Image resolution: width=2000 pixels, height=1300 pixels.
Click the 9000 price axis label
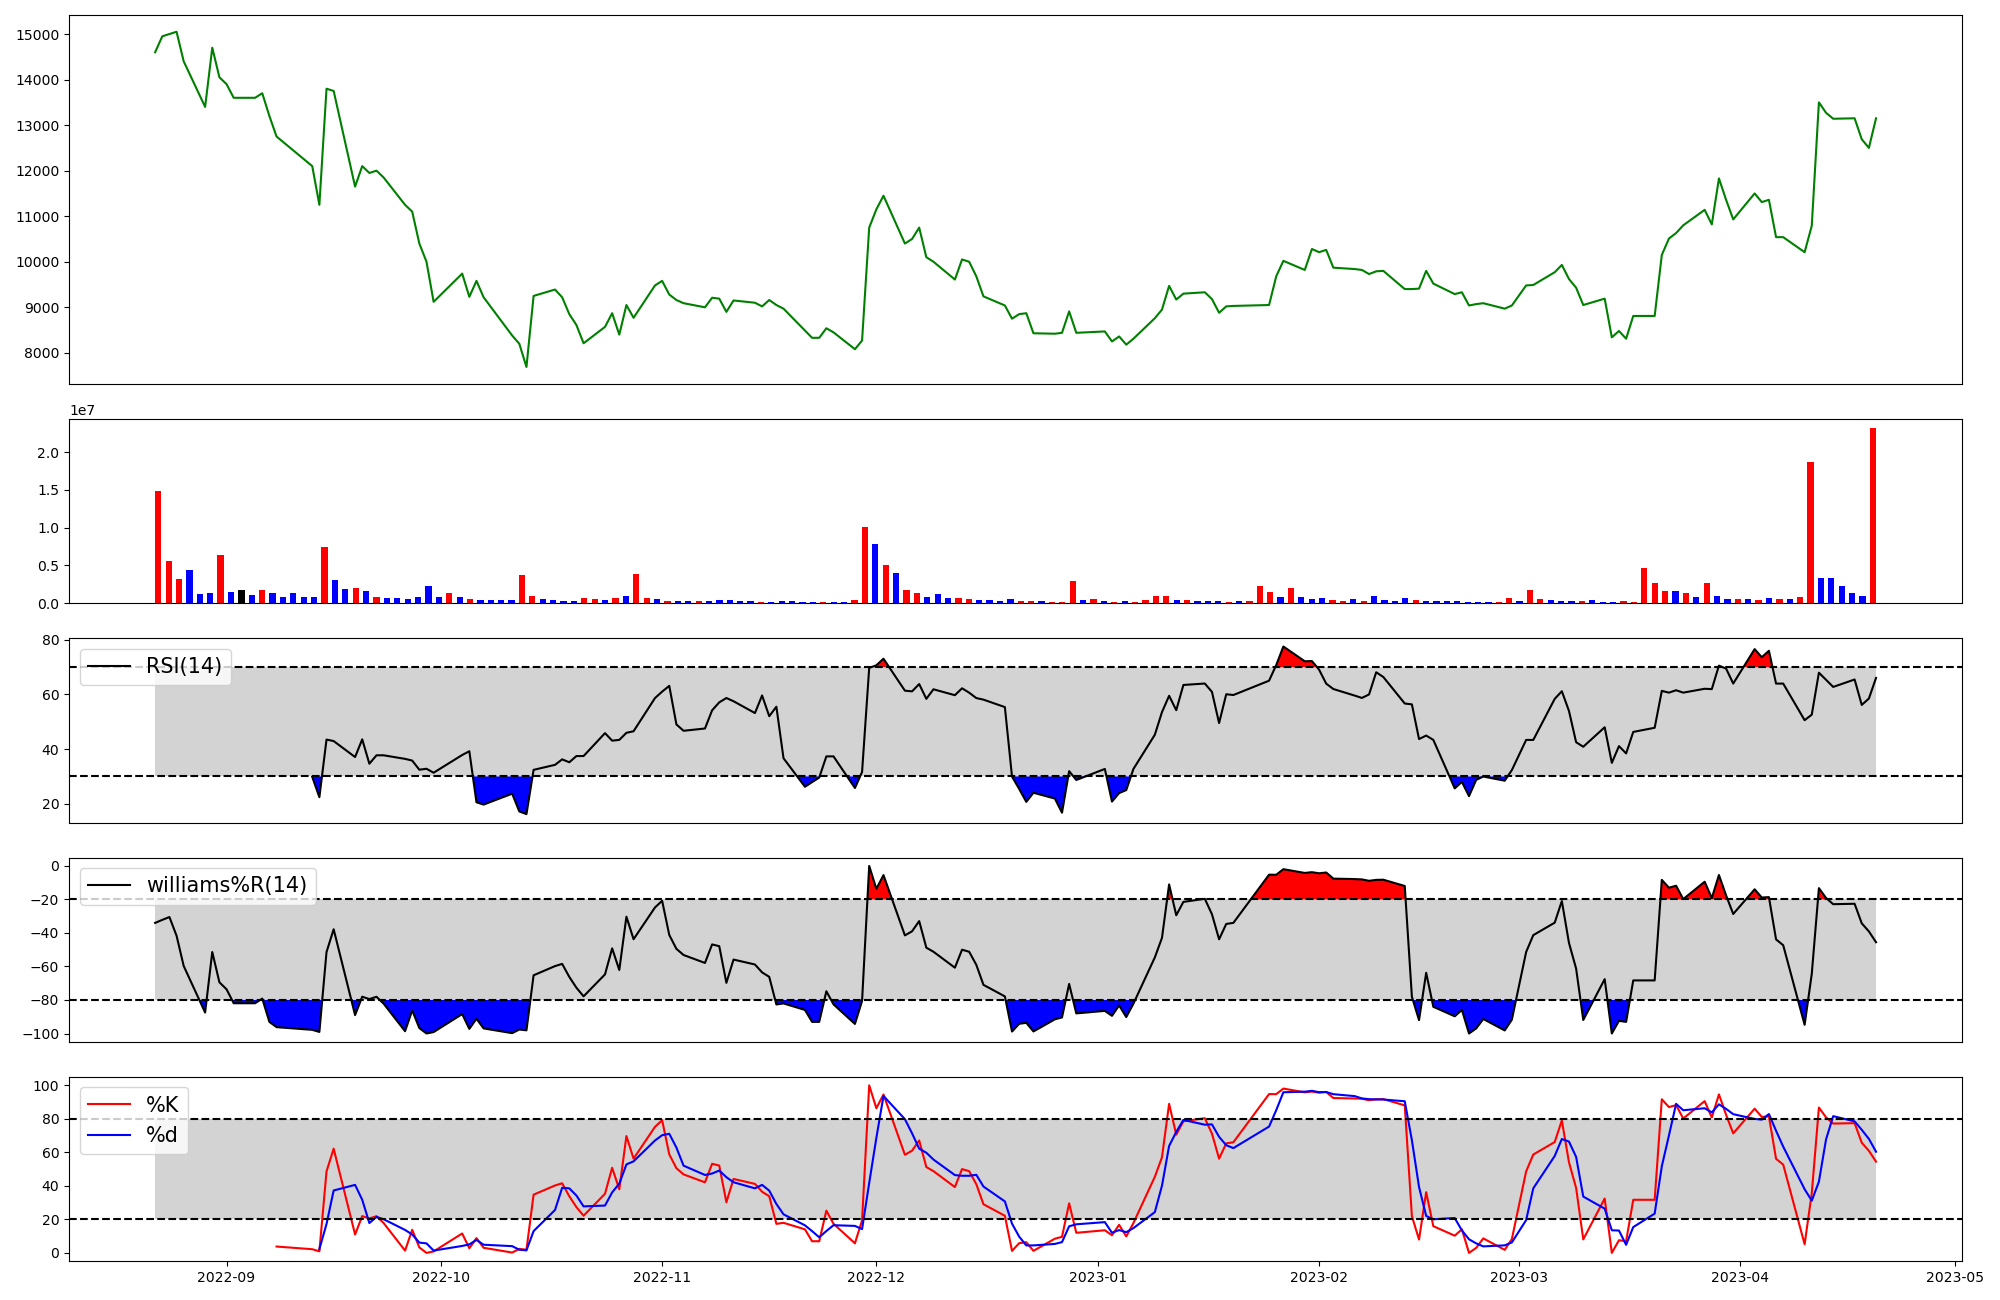(43, 308)
